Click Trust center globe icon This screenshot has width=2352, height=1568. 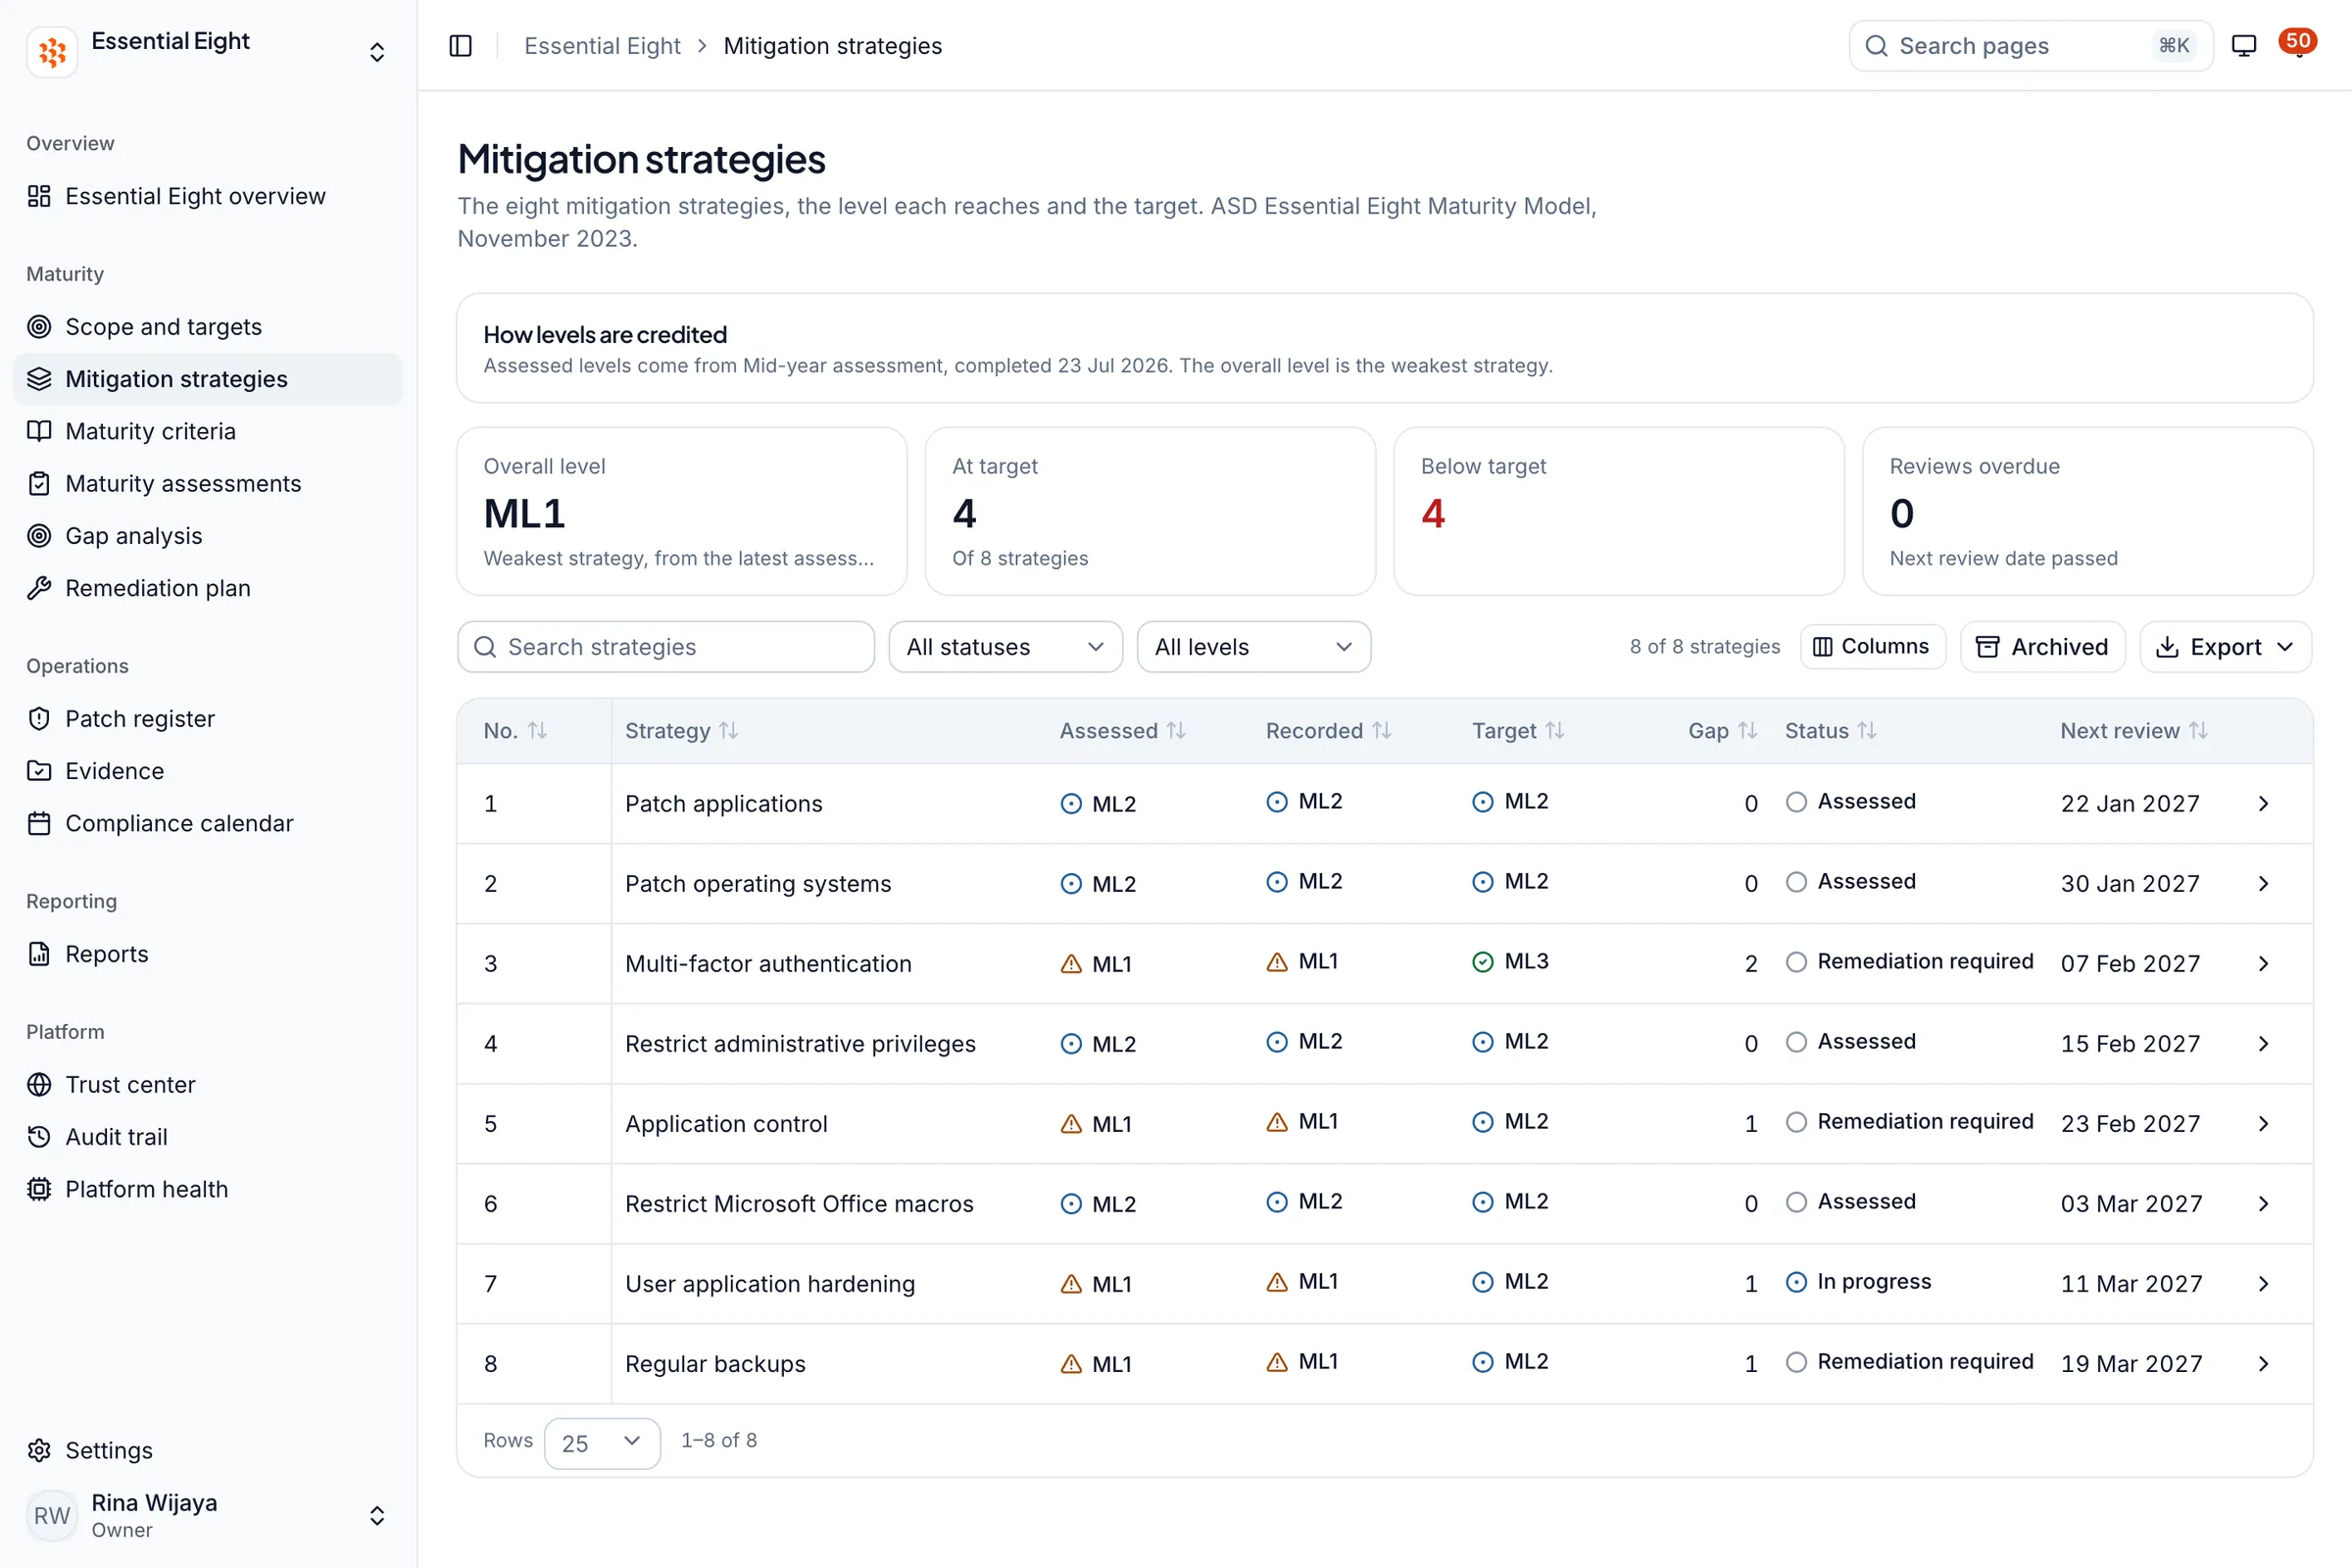coord(39,1085)
